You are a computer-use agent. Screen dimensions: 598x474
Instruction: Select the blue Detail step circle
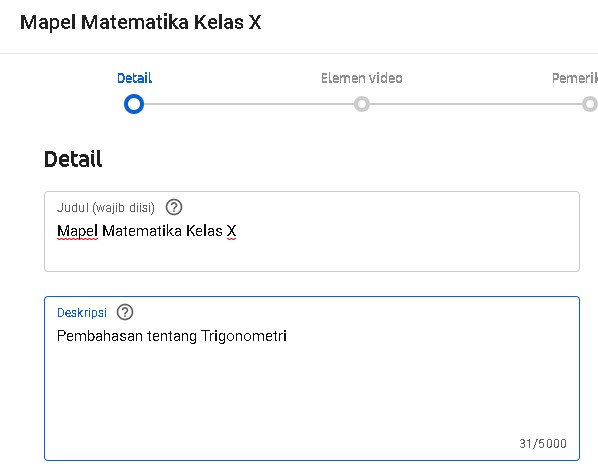(134, 104)
